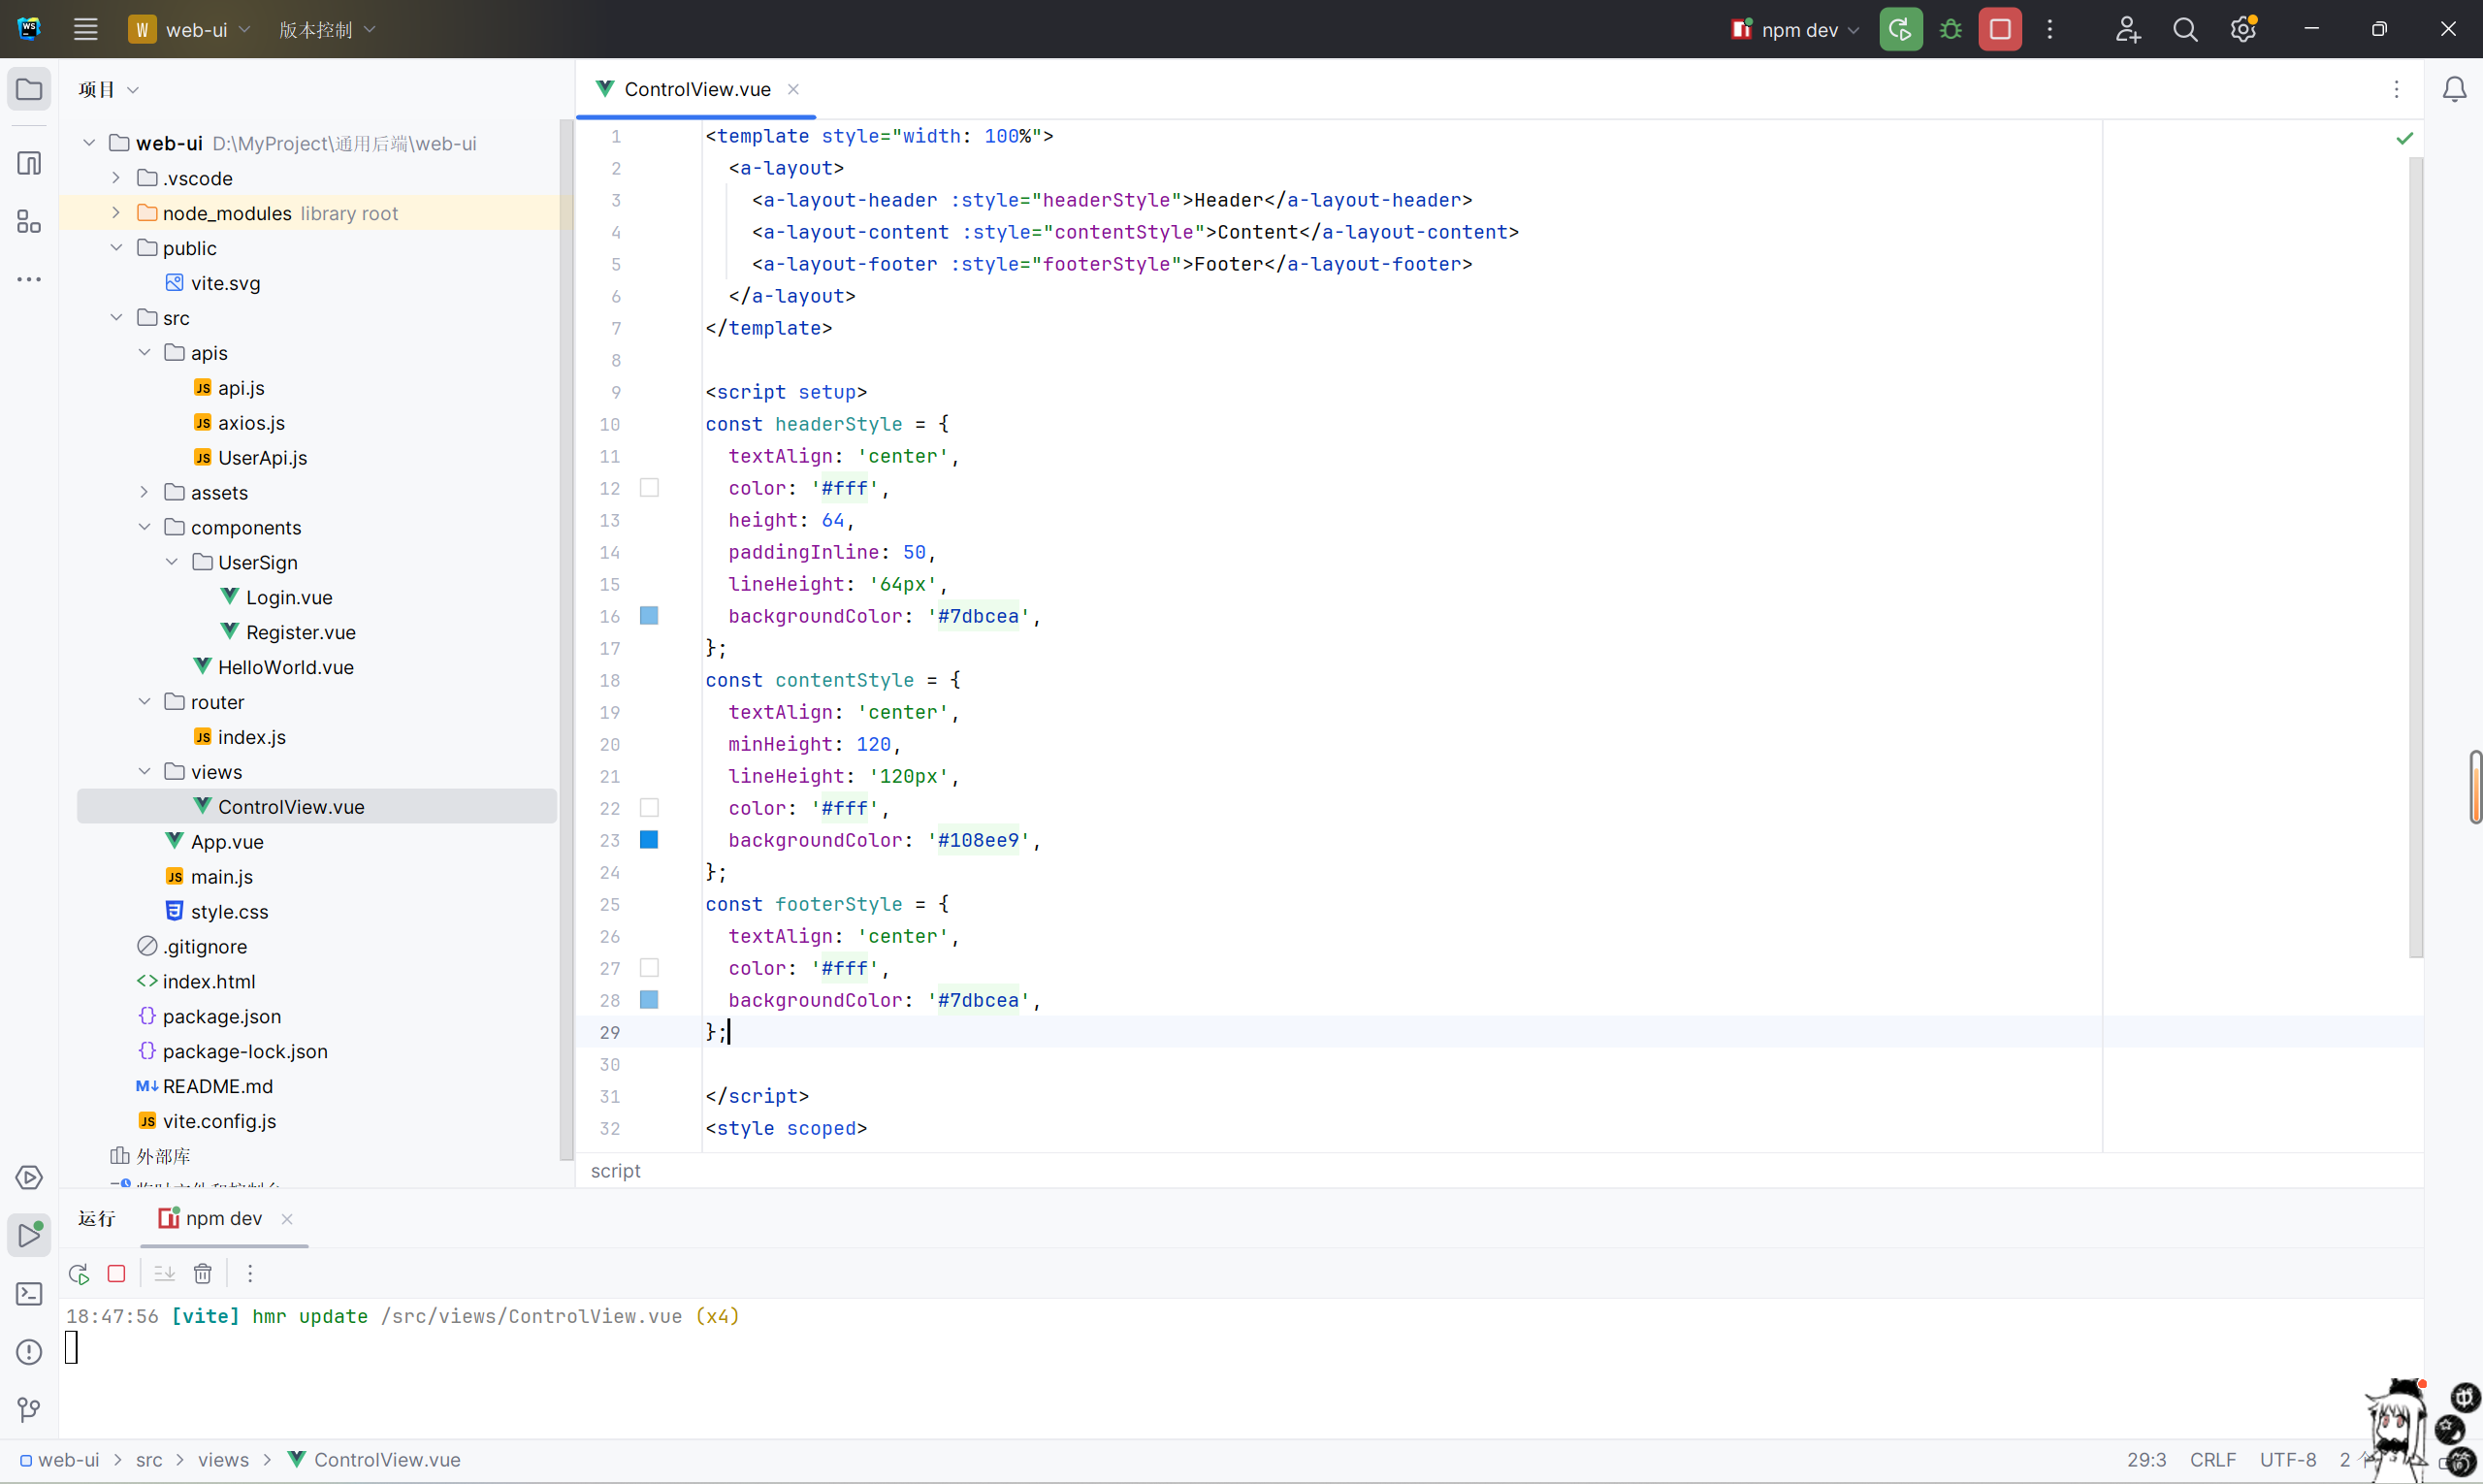Stop process in Run panel toolbar
Image resolution: width=2483 pixels, height=1484 pixels.
point(116,1273)
